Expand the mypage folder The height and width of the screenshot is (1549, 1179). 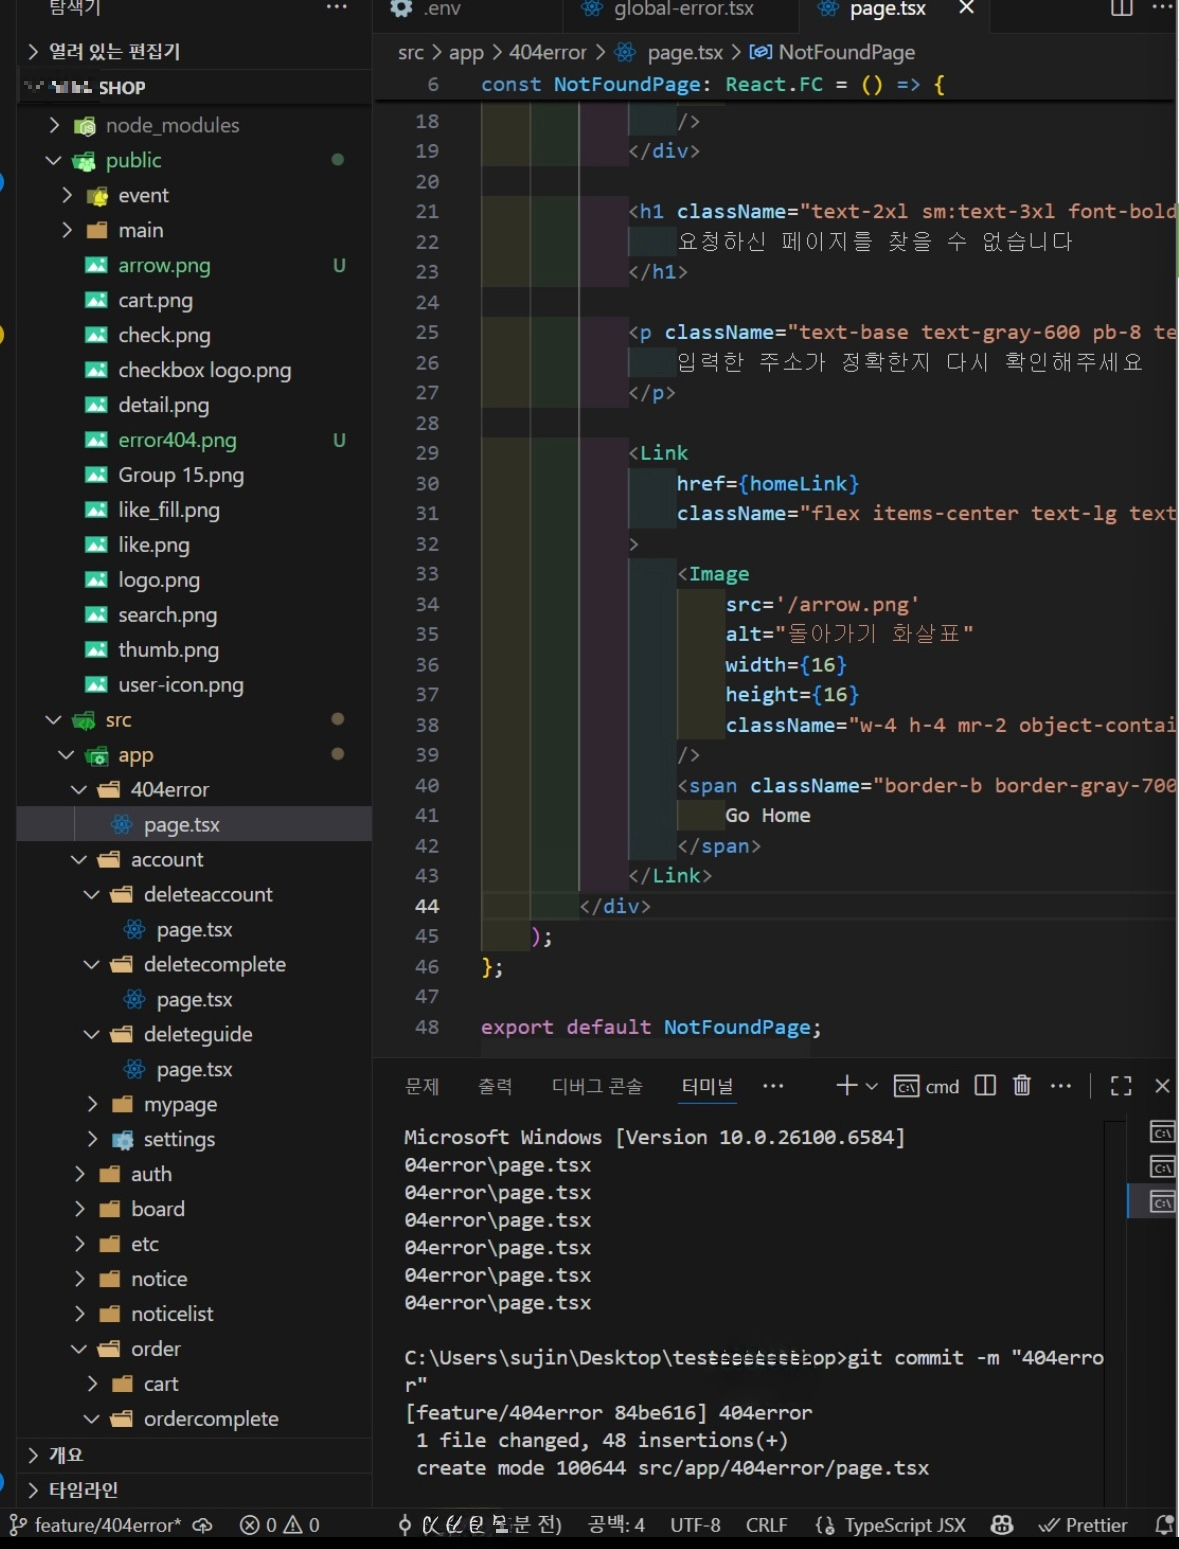[x=180, y=1105]
